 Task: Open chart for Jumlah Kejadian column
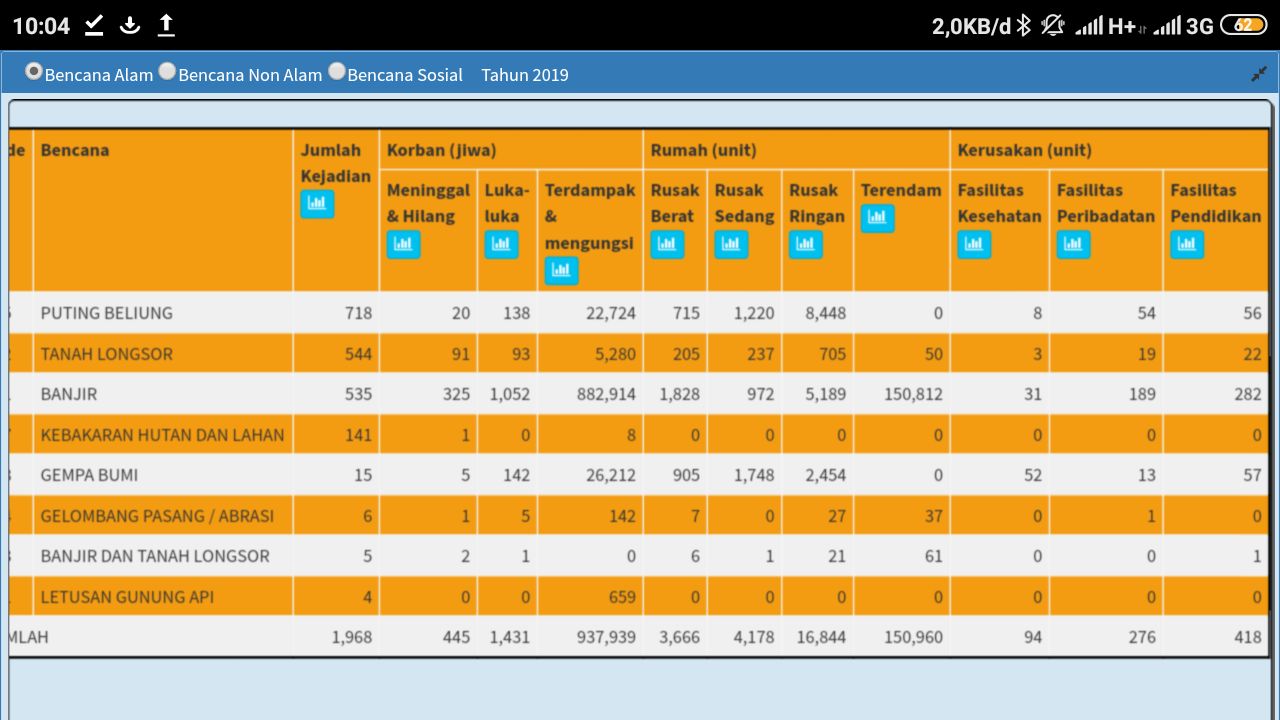(317, 204)
